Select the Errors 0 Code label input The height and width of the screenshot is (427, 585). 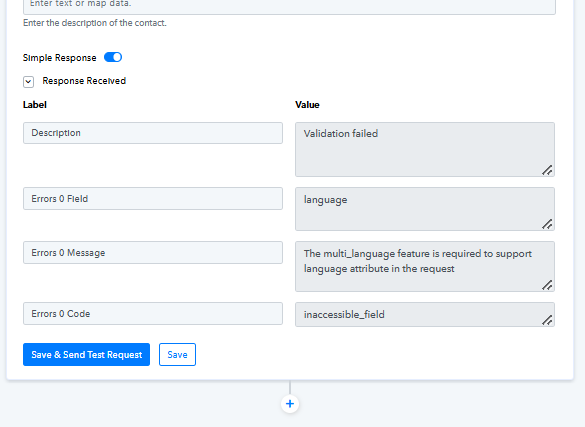coord(153,314)
